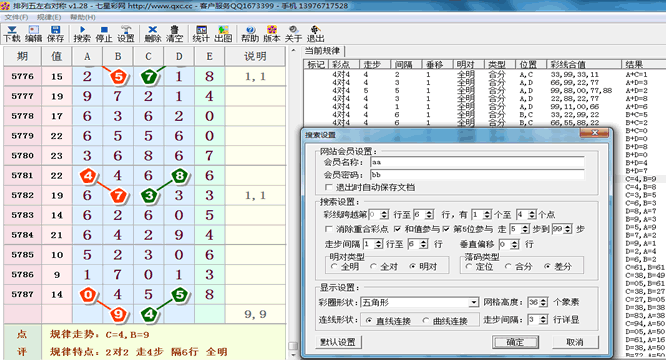Open the 规律(E) menu

coord(49,17)
